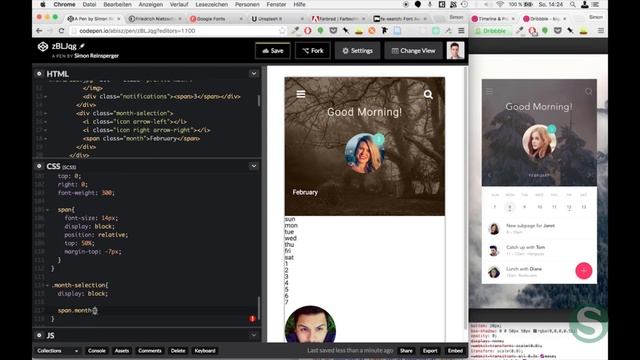Viewport: 640px width, 360px height.
Task: Open the CSS editor dropdown arrow
Action: tap(253, 166)
